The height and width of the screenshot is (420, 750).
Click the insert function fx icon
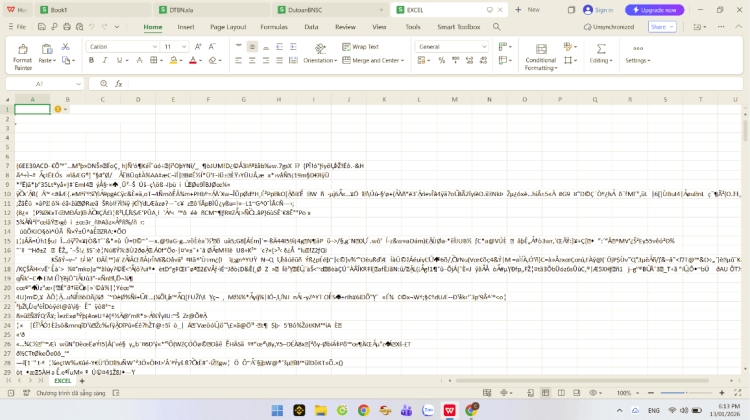pos(118,84)
